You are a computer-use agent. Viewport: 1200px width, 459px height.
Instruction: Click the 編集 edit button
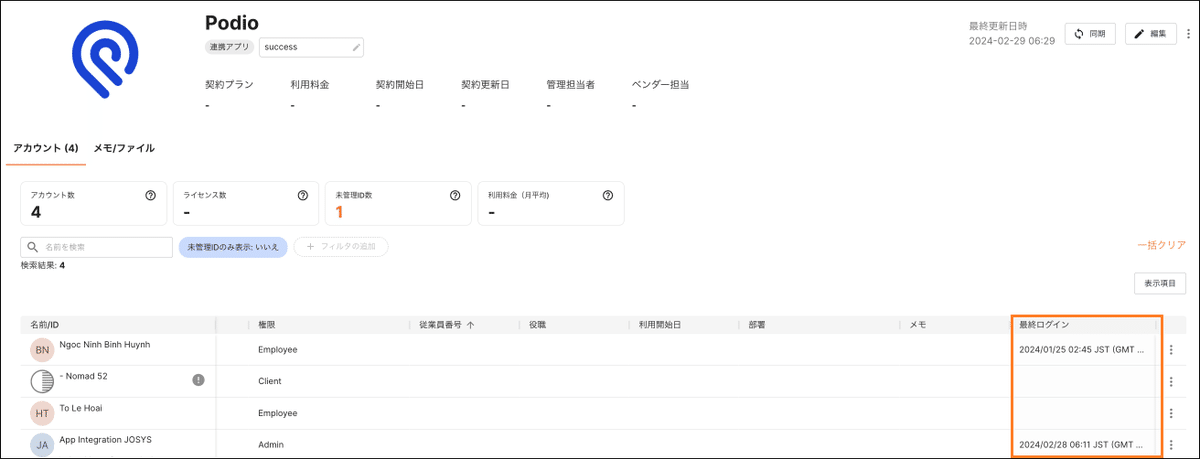[1151, 34]
